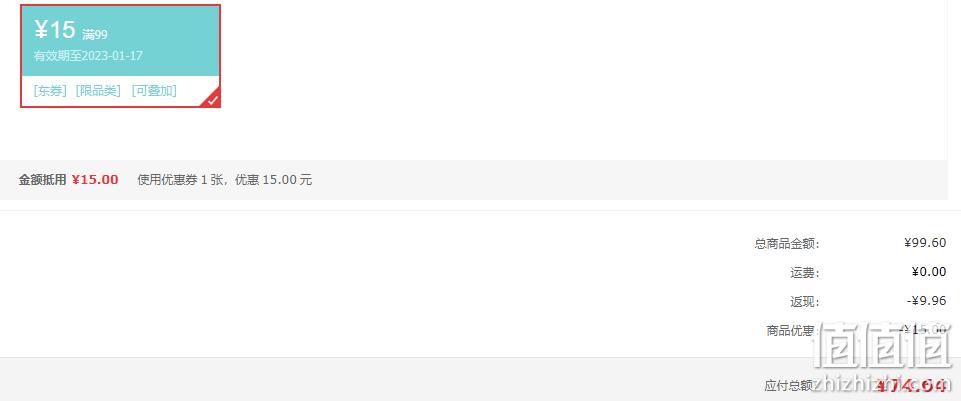The height and width of the screenshot is (401, 961).
Task: Click the 金额抵用 label
Action: click(x=42, y=180)
